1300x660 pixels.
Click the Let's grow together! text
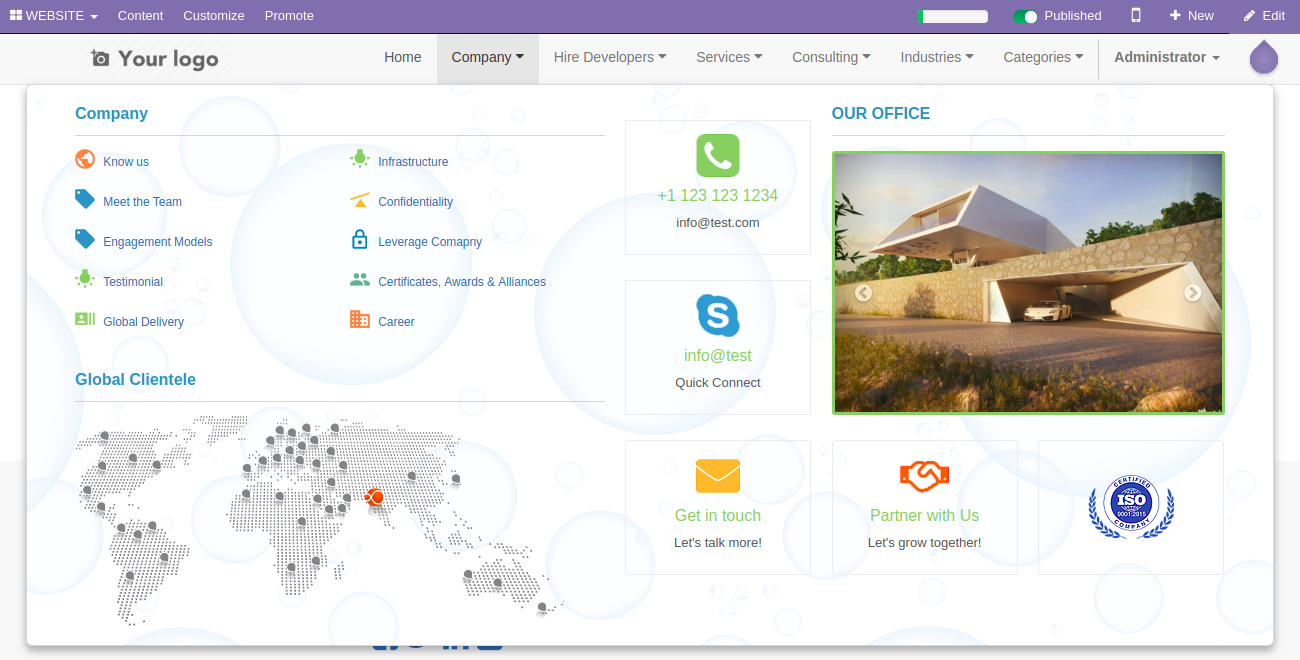click(x=925, y=542)
